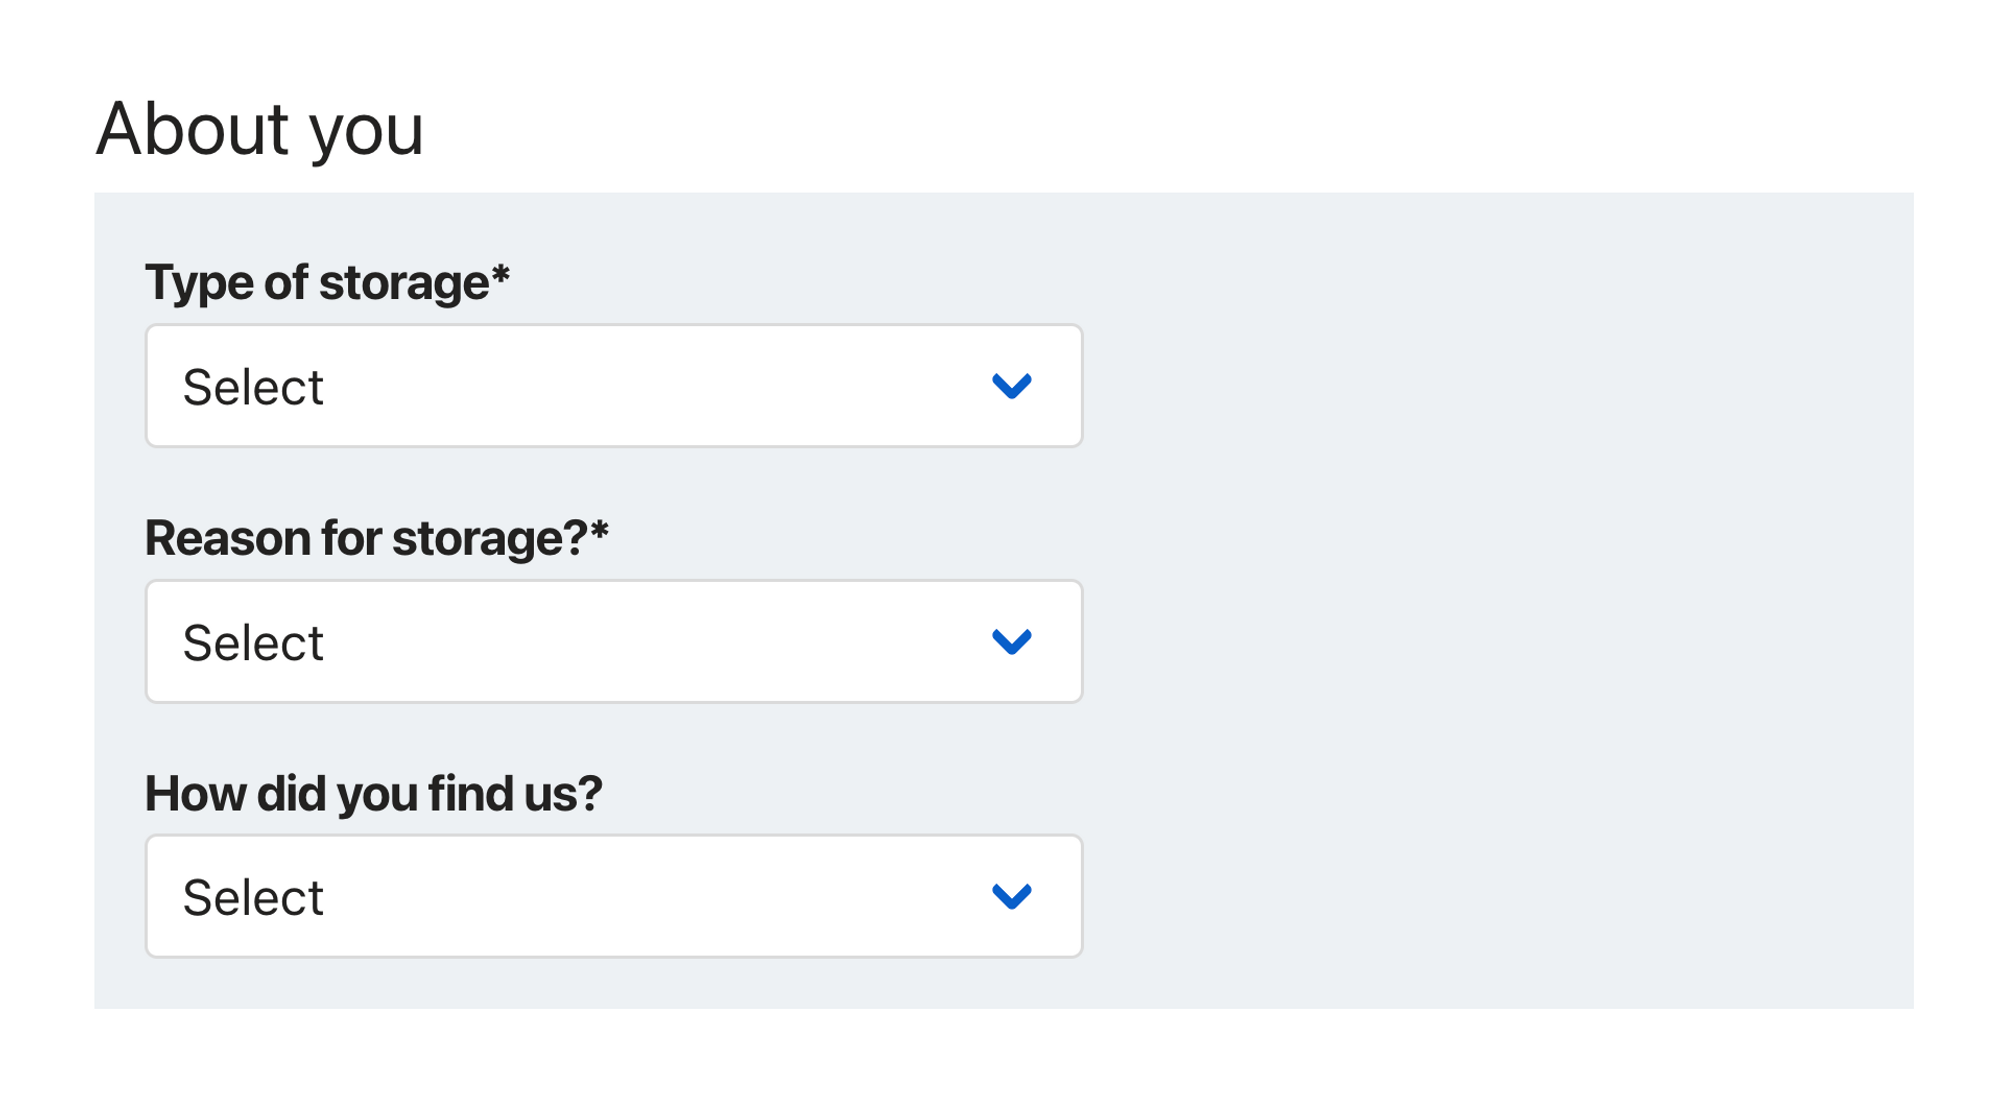Viewport: 2000px width, 1098px height.
Task: Click the chevron in How did you find us
Action: point(1011,896)
